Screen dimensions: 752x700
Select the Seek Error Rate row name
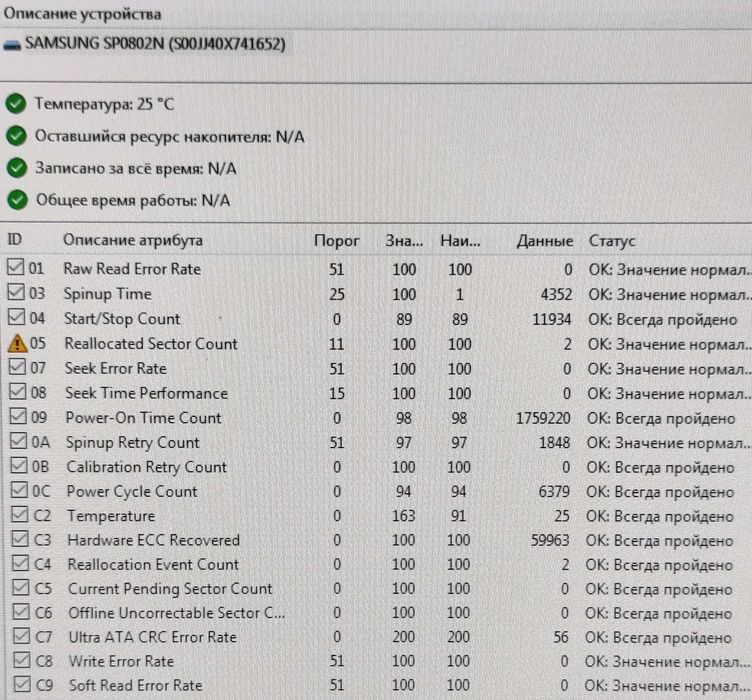tap(116, 369)
